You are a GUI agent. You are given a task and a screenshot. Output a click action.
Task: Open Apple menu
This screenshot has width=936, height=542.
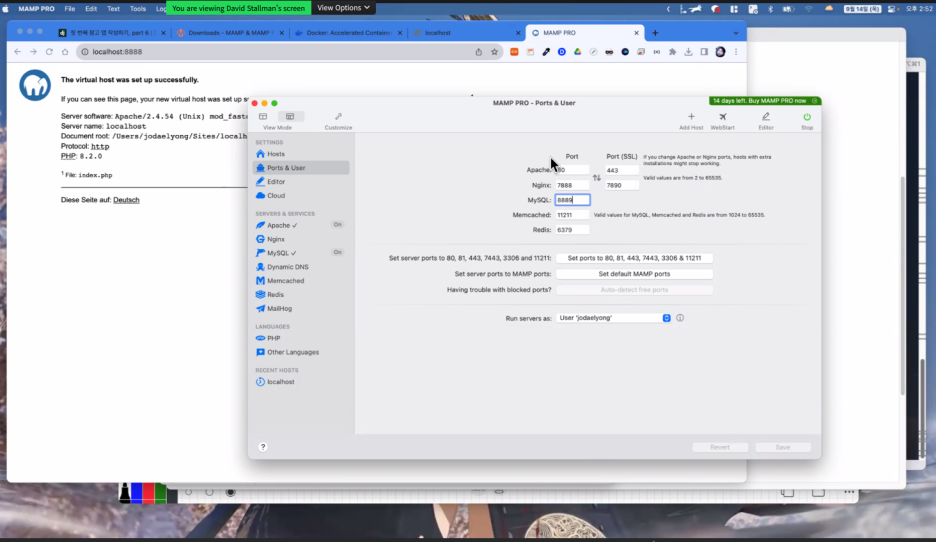click(5, 9)
